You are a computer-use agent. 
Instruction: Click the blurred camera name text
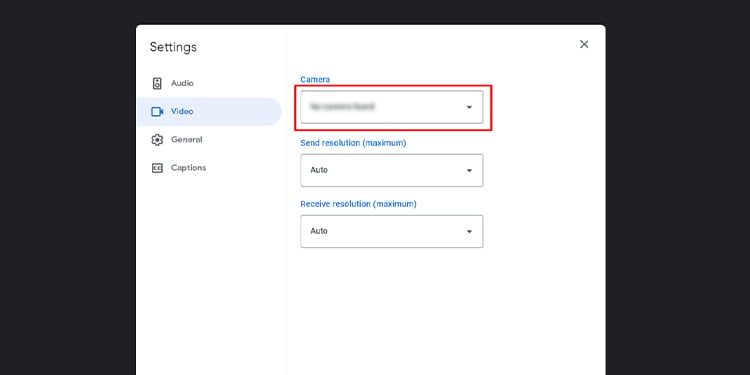click(342, 107)
